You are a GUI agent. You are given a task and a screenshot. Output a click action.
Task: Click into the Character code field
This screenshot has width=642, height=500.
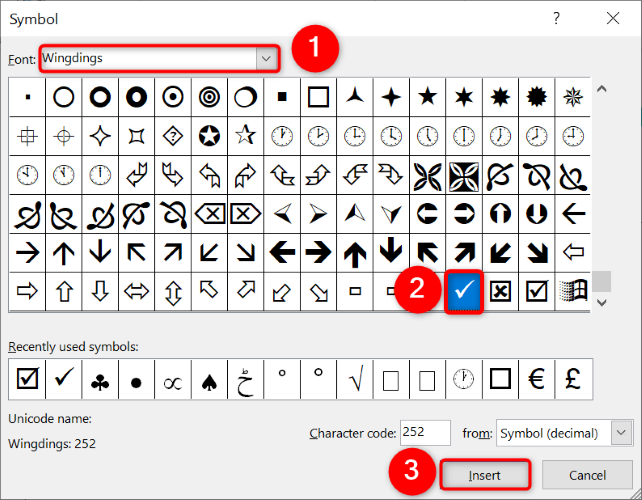[x=425, y=432]
